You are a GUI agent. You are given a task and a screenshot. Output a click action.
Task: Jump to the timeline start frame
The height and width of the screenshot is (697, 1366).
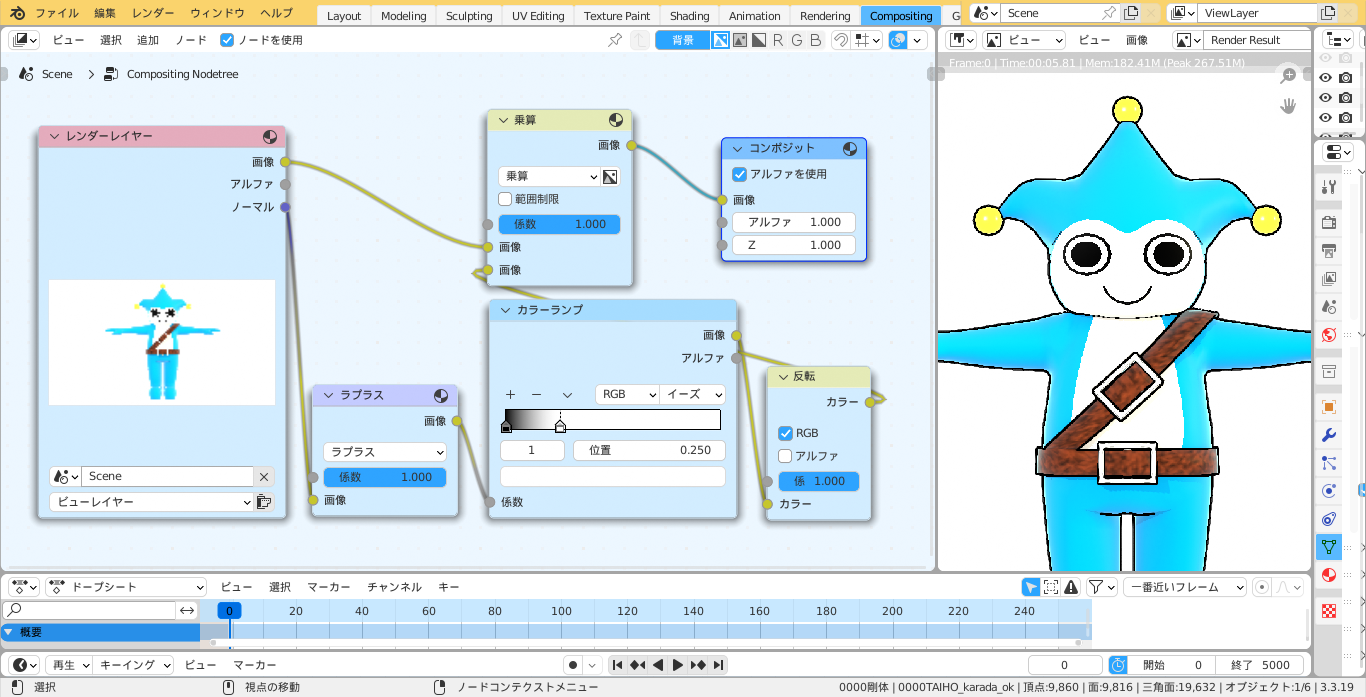[x=618, y=665]
